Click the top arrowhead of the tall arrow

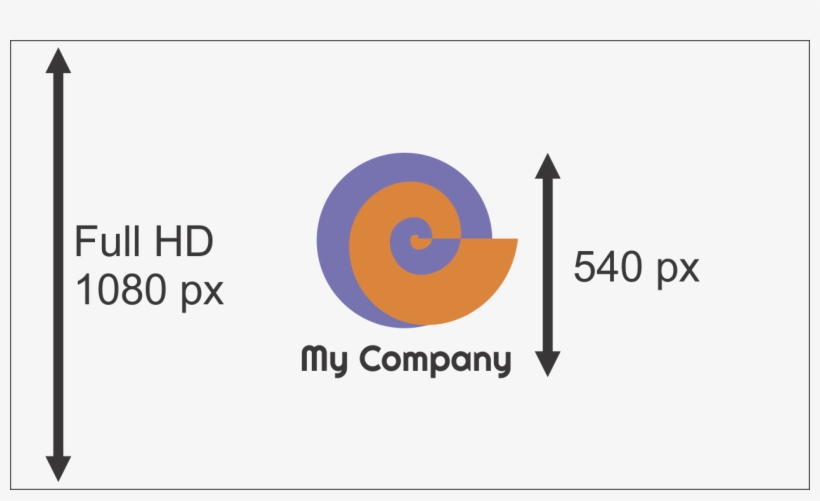click(x=59, y=60)
